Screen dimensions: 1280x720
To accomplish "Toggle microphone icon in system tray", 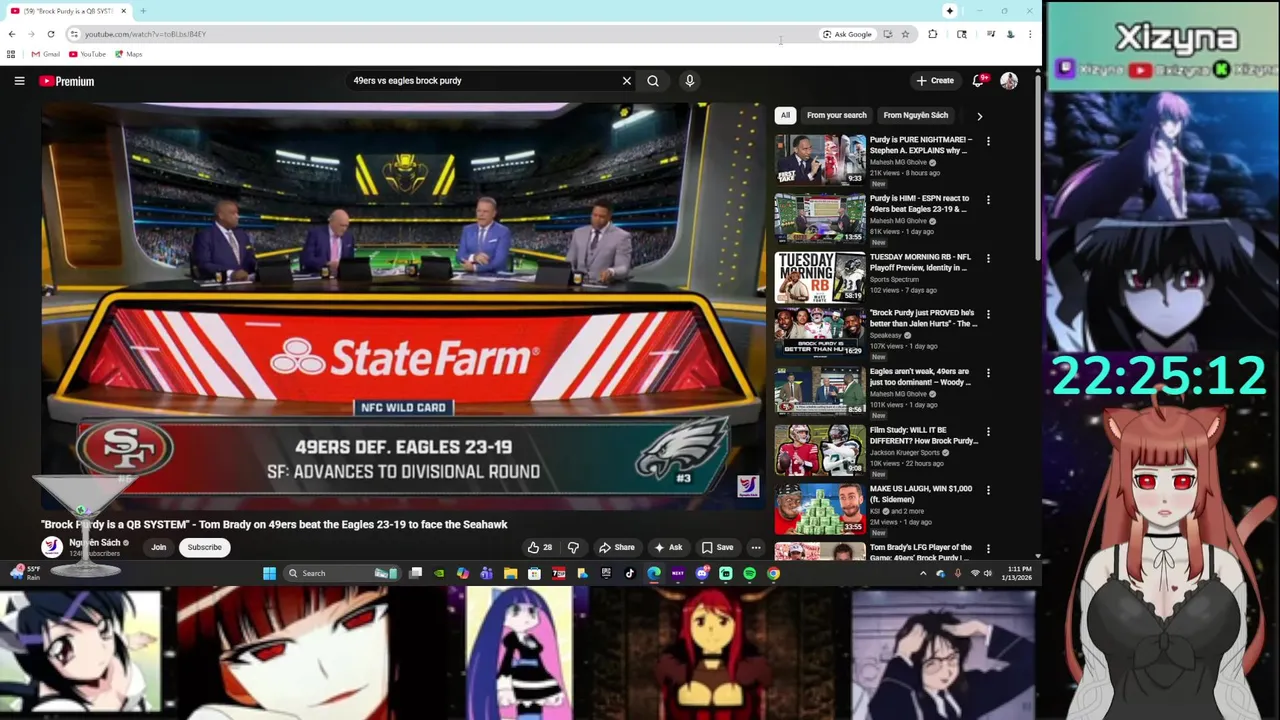I will pos(957,573).
